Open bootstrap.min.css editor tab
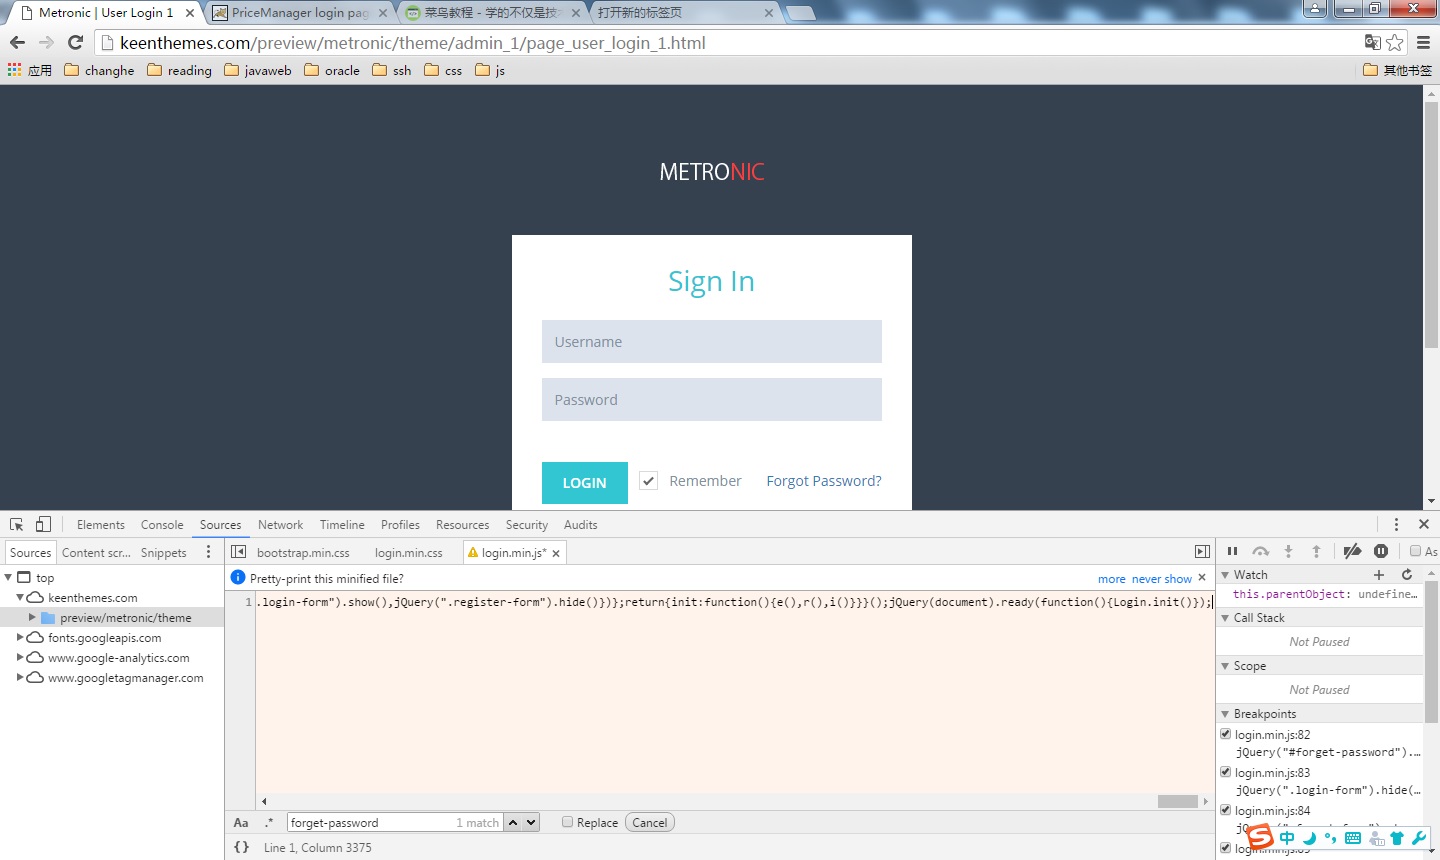Image resolution: width=1440 pixels, height=860 pixels. click(x=303, y=552)
